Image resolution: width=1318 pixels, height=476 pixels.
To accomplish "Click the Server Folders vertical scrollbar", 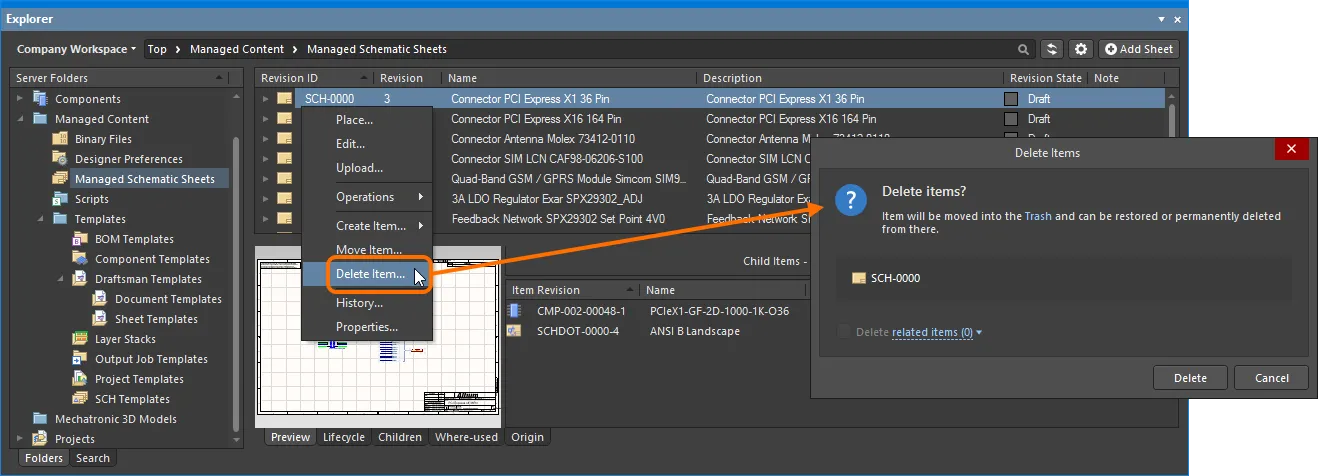I will pyautogui.click(x=236, y=270).
